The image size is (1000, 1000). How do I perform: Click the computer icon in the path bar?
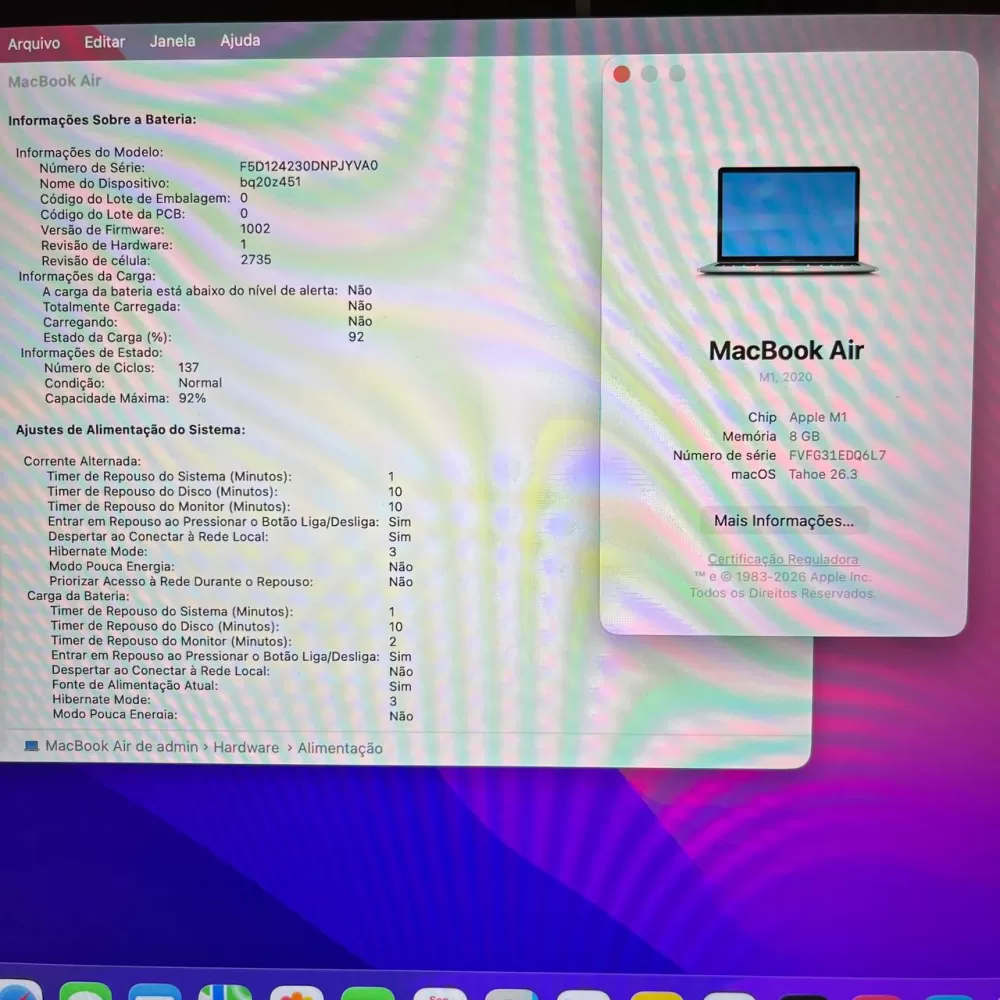tap(31, 746)
